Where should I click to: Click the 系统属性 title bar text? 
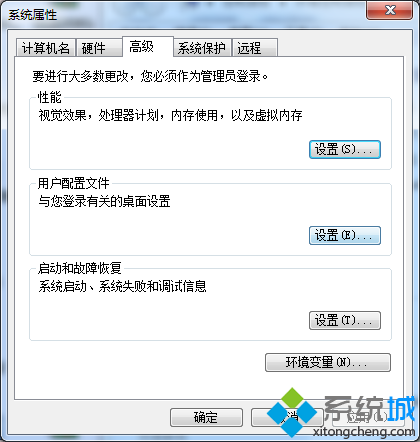click(33, 15)
